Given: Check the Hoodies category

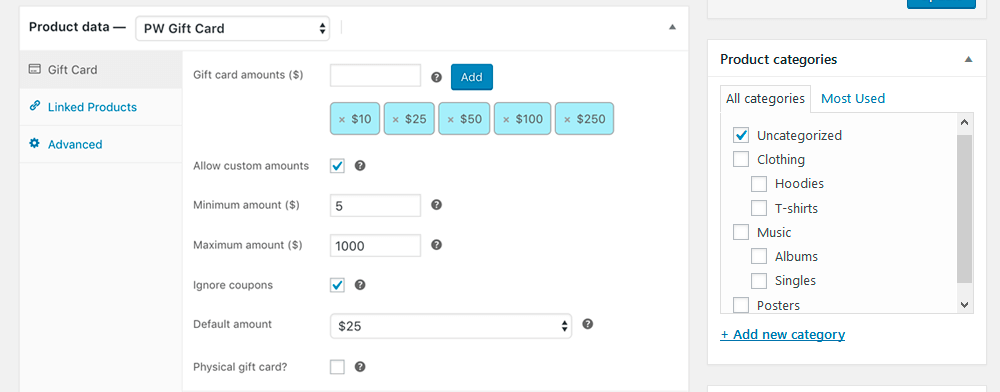Looking at the screenshot, I should pyautogui.click(x=759, y=184).
